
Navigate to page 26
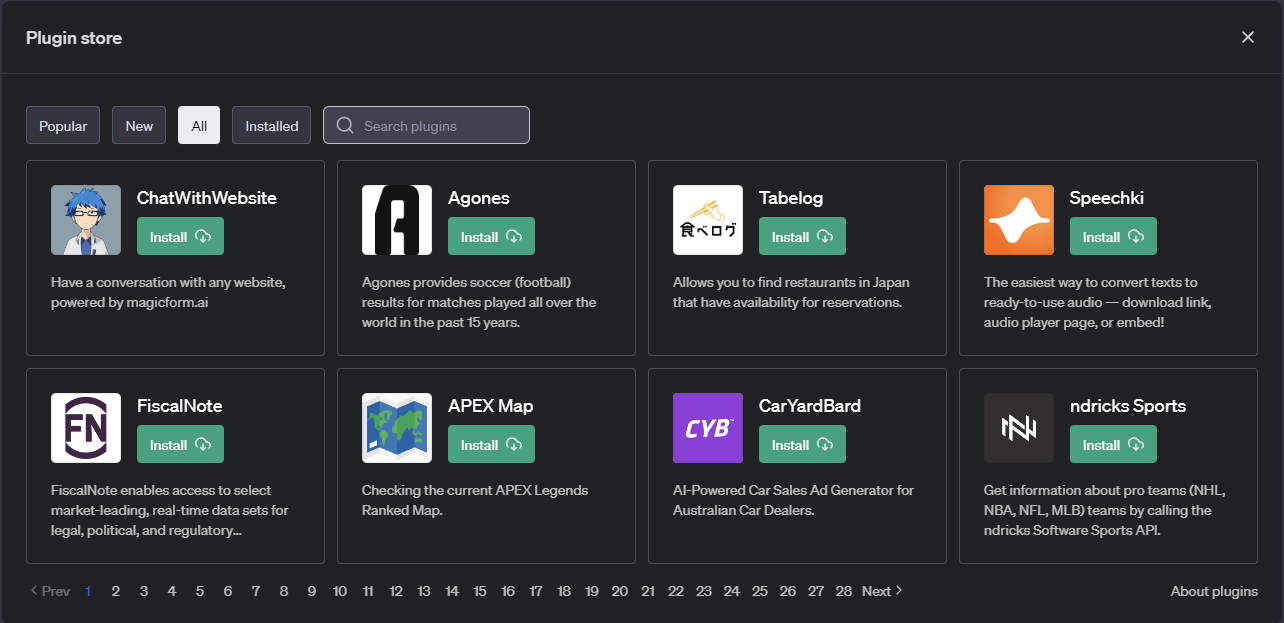pos(788,591)
